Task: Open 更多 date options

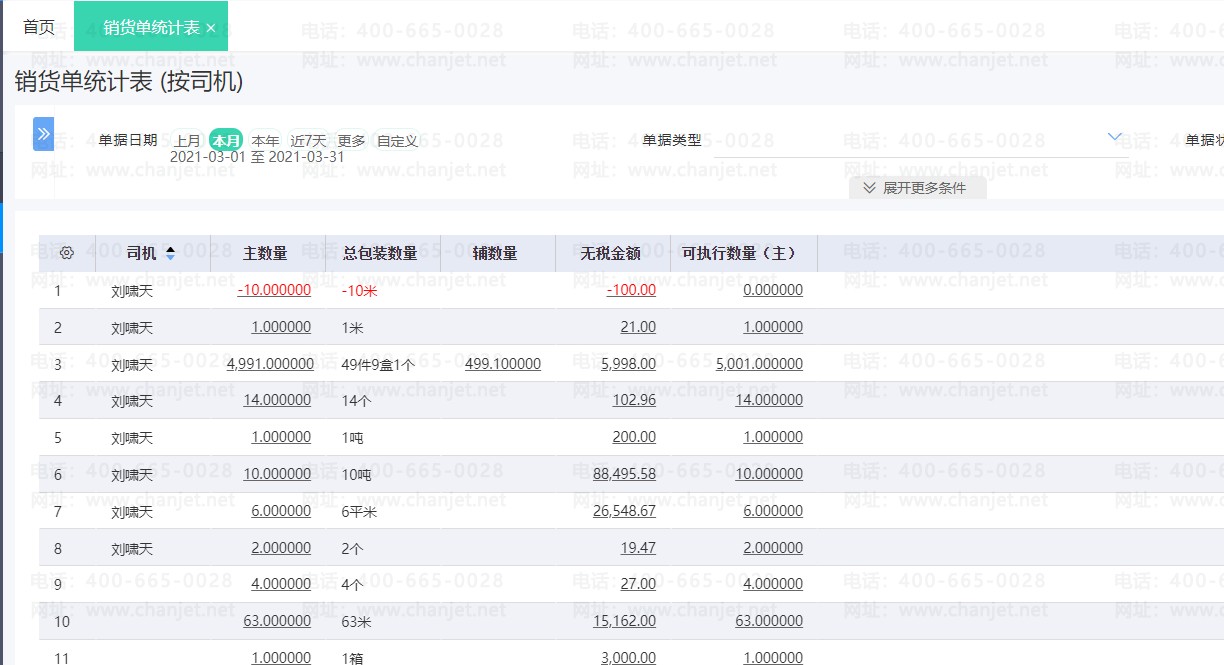Action: click(351, 140)
